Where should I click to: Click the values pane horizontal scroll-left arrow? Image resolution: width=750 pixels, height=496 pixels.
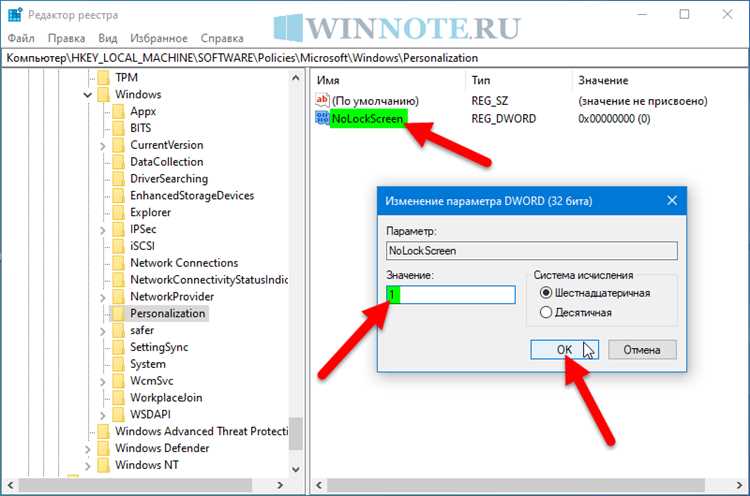tap(319, 485)
